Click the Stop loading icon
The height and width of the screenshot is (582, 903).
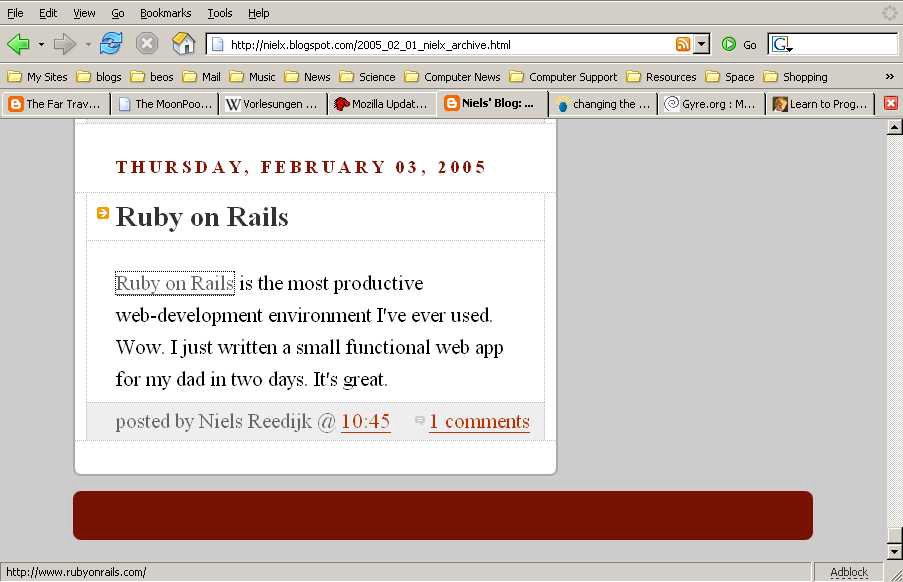coord(147,44)
